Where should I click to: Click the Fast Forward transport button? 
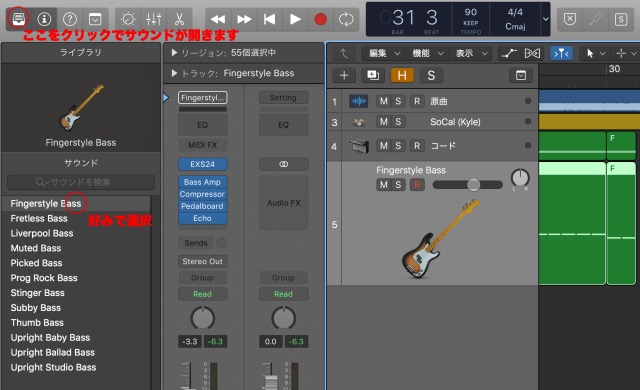(244, 19)
